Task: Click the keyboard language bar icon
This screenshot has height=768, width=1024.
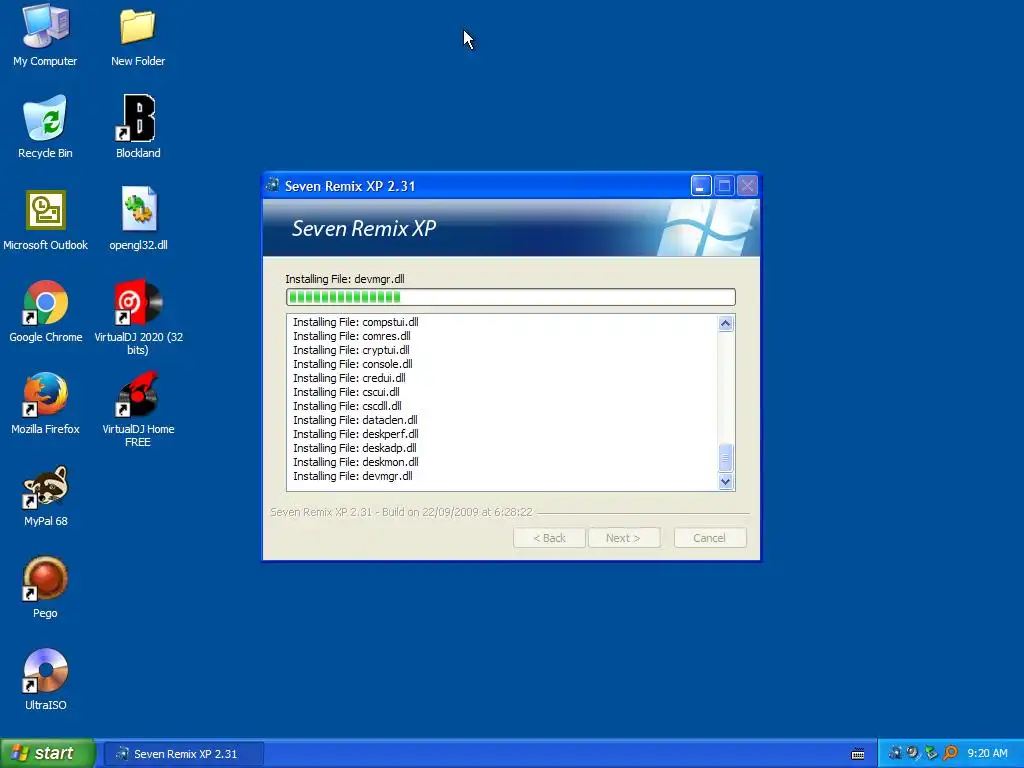Action: coord(858,754)
